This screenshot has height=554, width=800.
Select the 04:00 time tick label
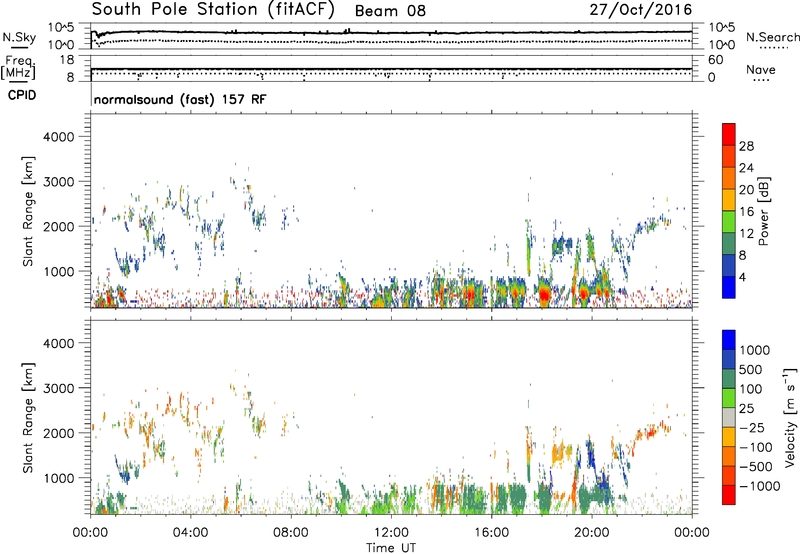click(x=190, y=533)
